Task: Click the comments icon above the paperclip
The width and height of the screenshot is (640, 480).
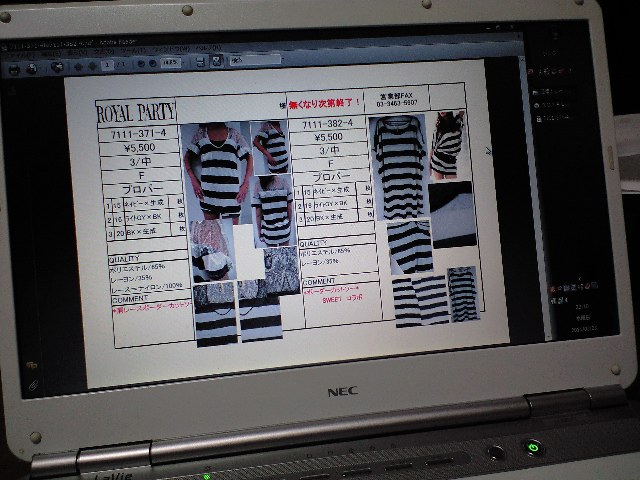Action: point(31,364)
